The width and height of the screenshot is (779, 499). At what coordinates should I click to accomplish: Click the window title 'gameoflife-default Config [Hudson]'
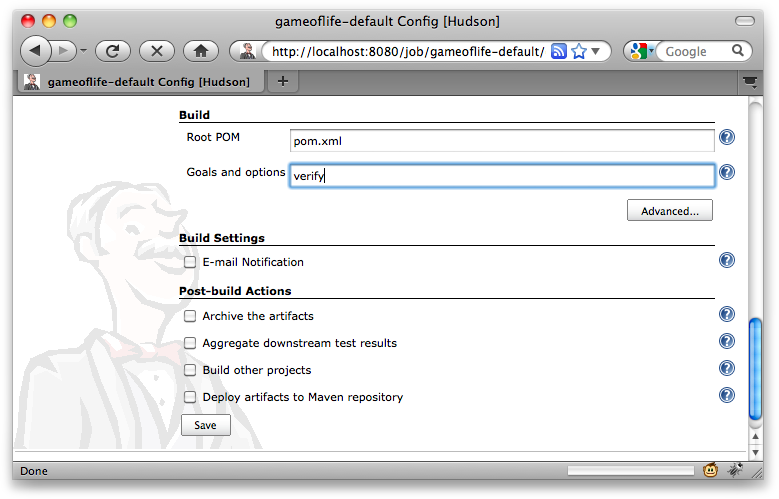click(x=388, y=21)
